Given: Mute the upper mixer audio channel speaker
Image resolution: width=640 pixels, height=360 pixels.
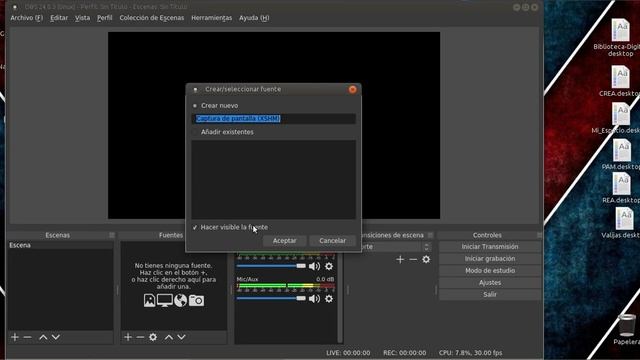Looking at the screenshot, I should click(314, 266).
